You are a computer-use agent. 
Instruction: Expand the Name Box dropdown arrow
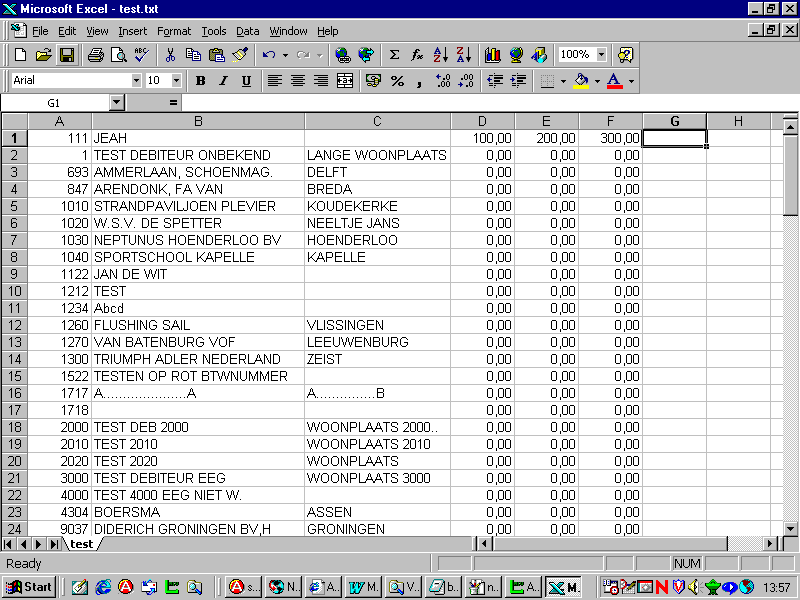pyautogui.click(x=117, y=102)
